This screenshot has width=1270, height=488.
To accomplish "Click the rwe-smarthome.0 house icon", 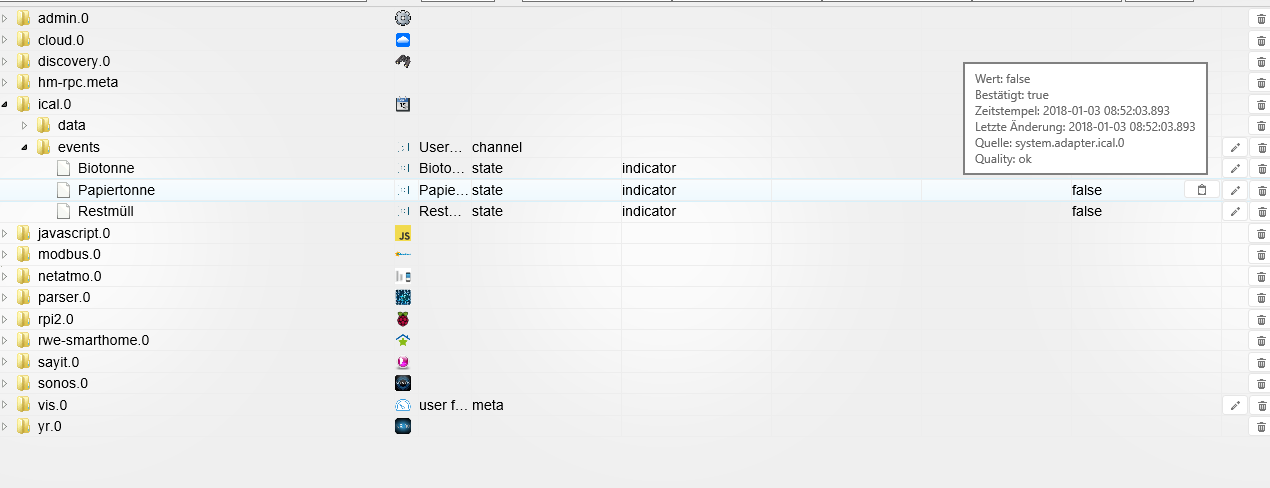I will click(403, 340).
